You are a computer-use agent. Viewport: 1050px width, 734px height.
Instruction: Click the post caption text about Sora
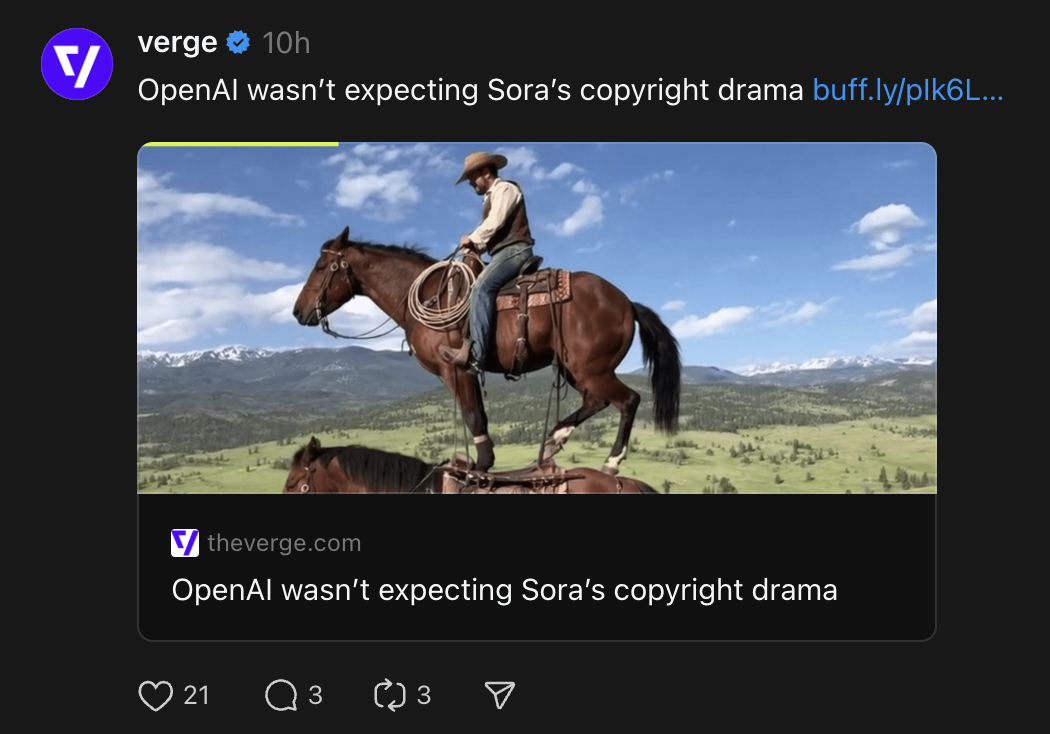pos(470,90)
